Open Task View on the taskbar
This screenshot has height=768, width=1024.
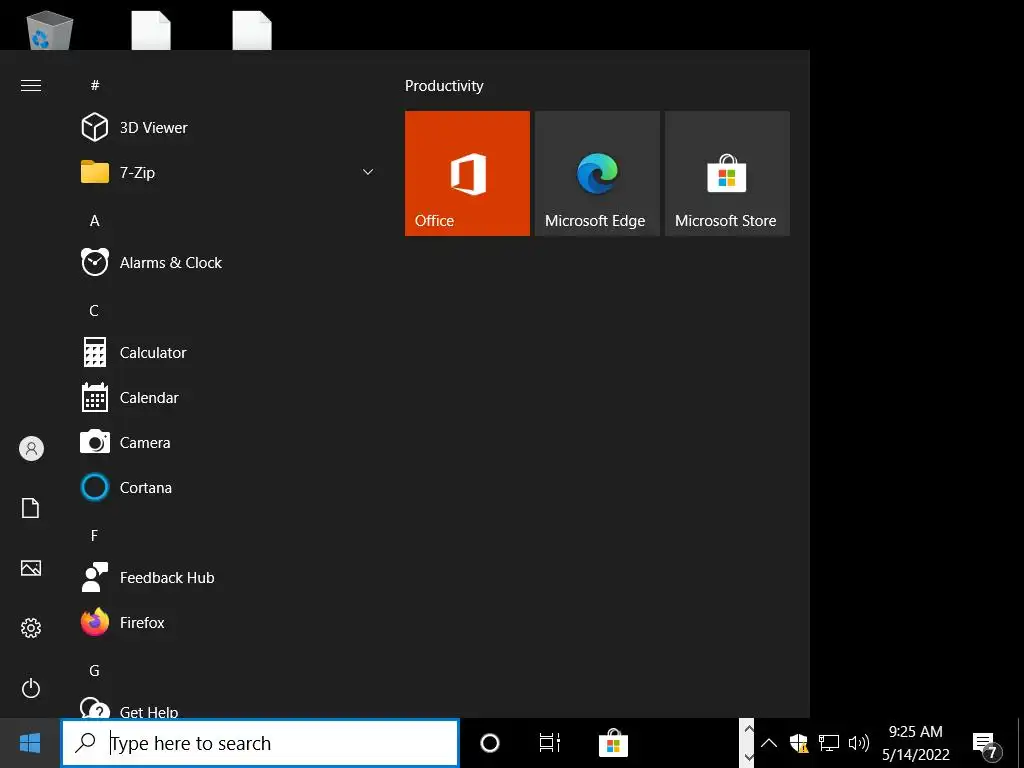[x=550, y=743]
